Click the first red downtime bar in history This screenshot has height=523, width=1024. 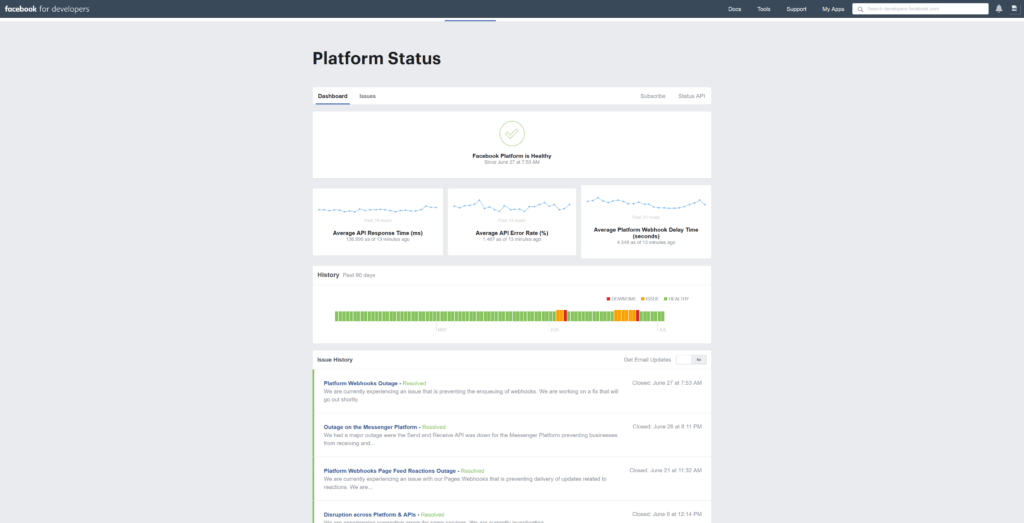pos(566,316)
